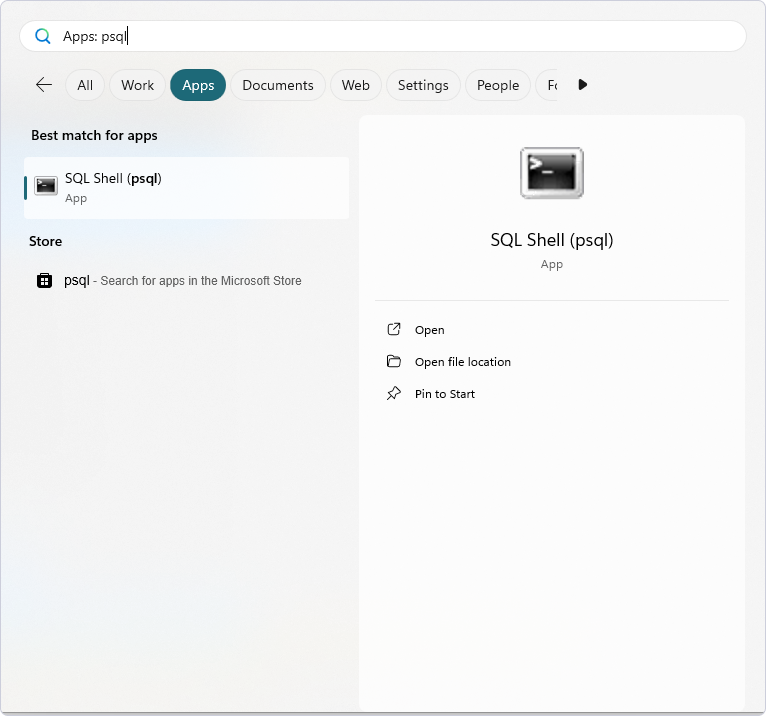The height and width of the screenshot is (716, 766).
Task: Click the Pin to Start pushpin icon
Action: click(394, 394)
